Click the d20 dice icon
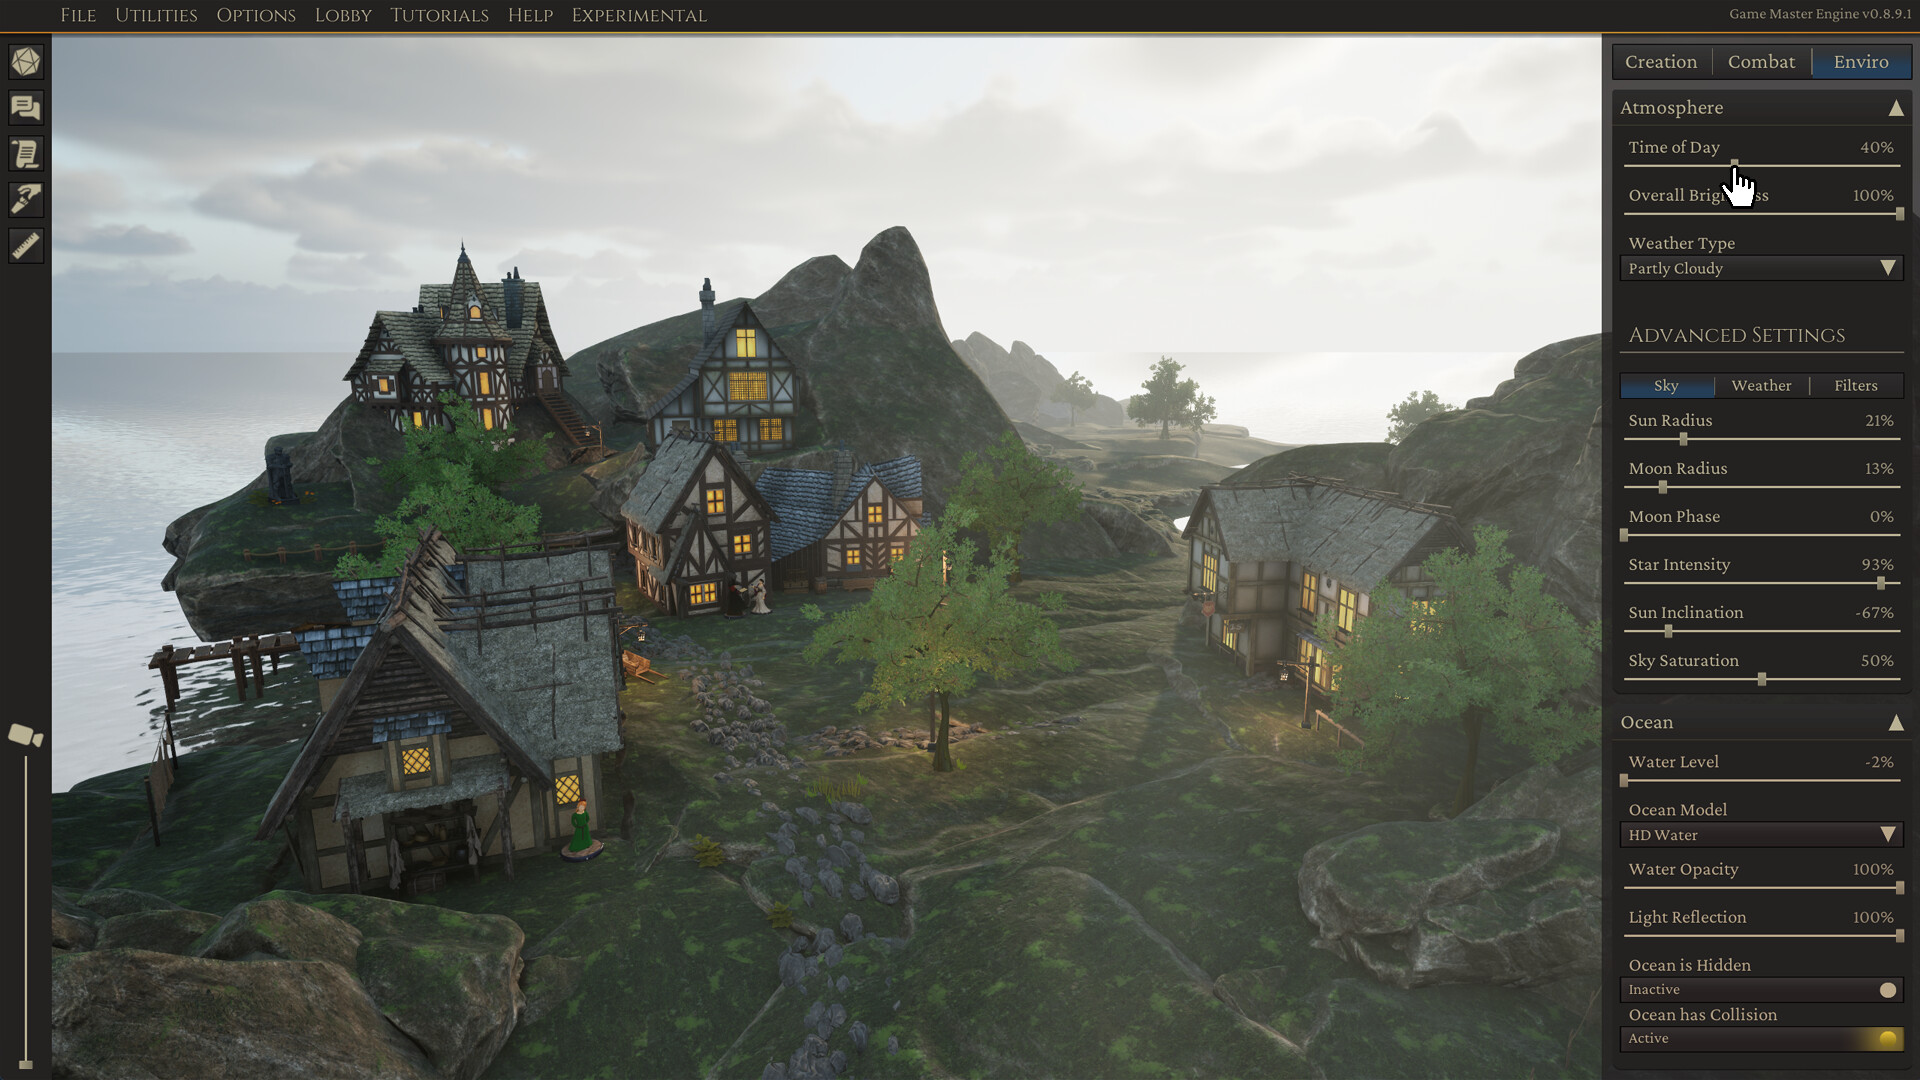1920x1080 pixels. (25, 61)
